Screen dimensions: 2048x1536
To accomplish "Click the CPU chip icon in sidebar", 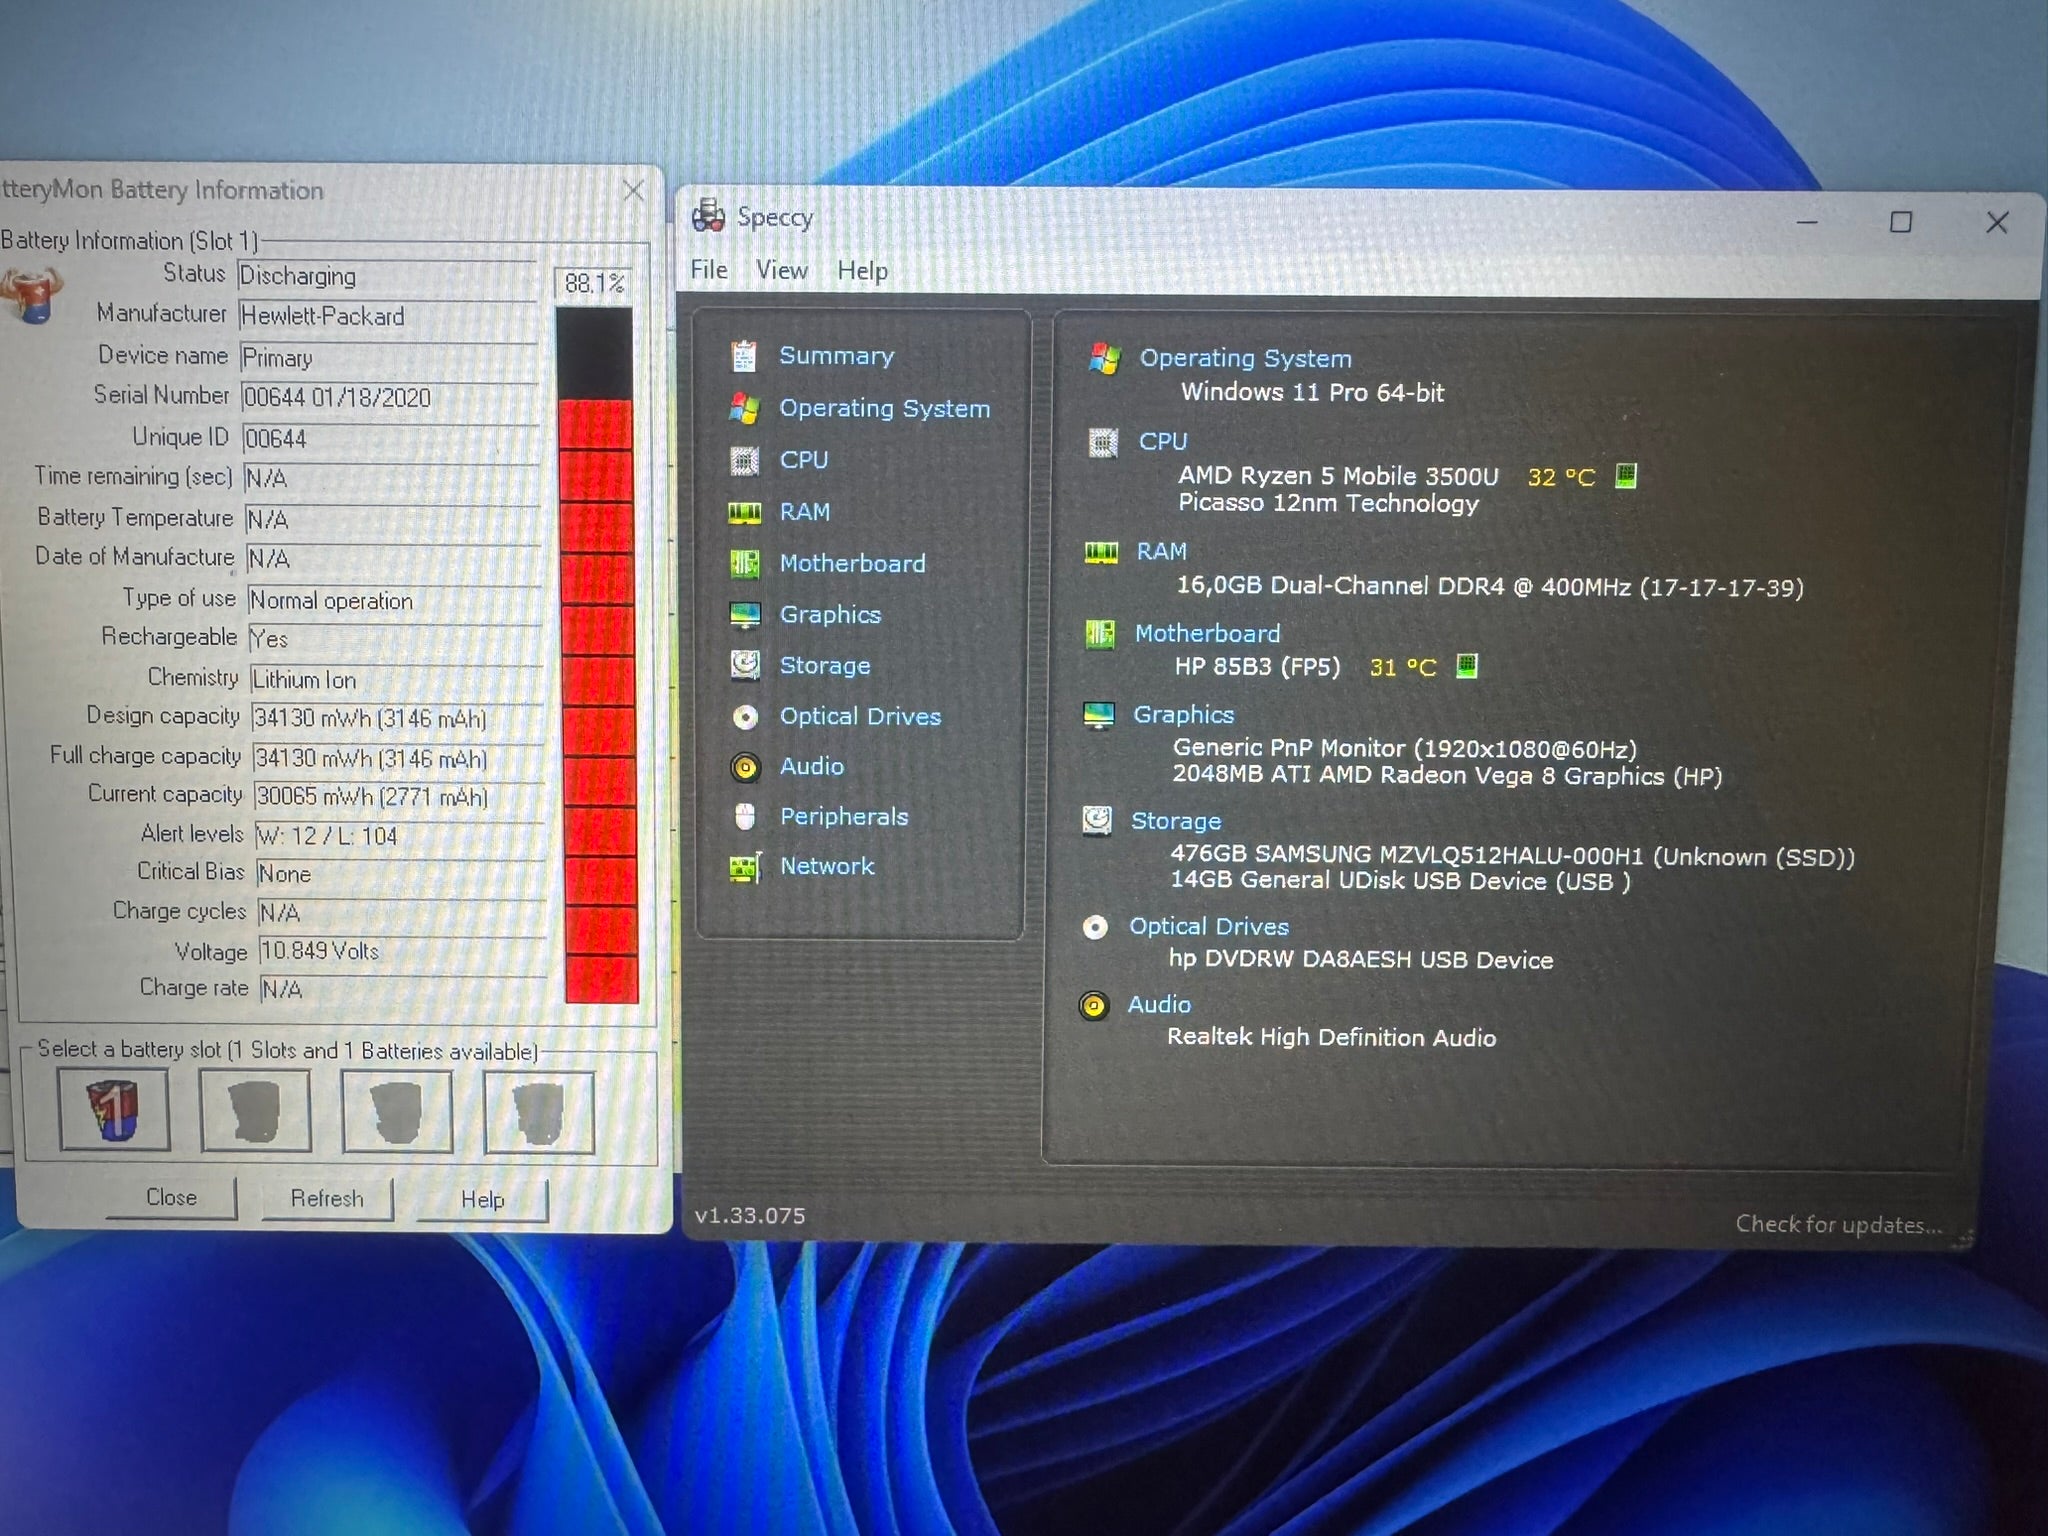I will (744, 460).
